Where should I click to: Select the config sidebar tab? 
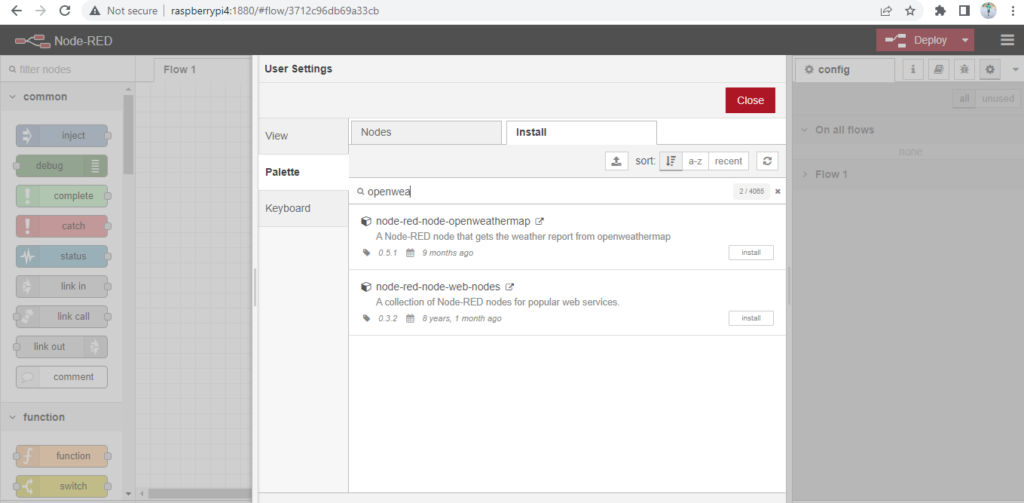[844, 70]
